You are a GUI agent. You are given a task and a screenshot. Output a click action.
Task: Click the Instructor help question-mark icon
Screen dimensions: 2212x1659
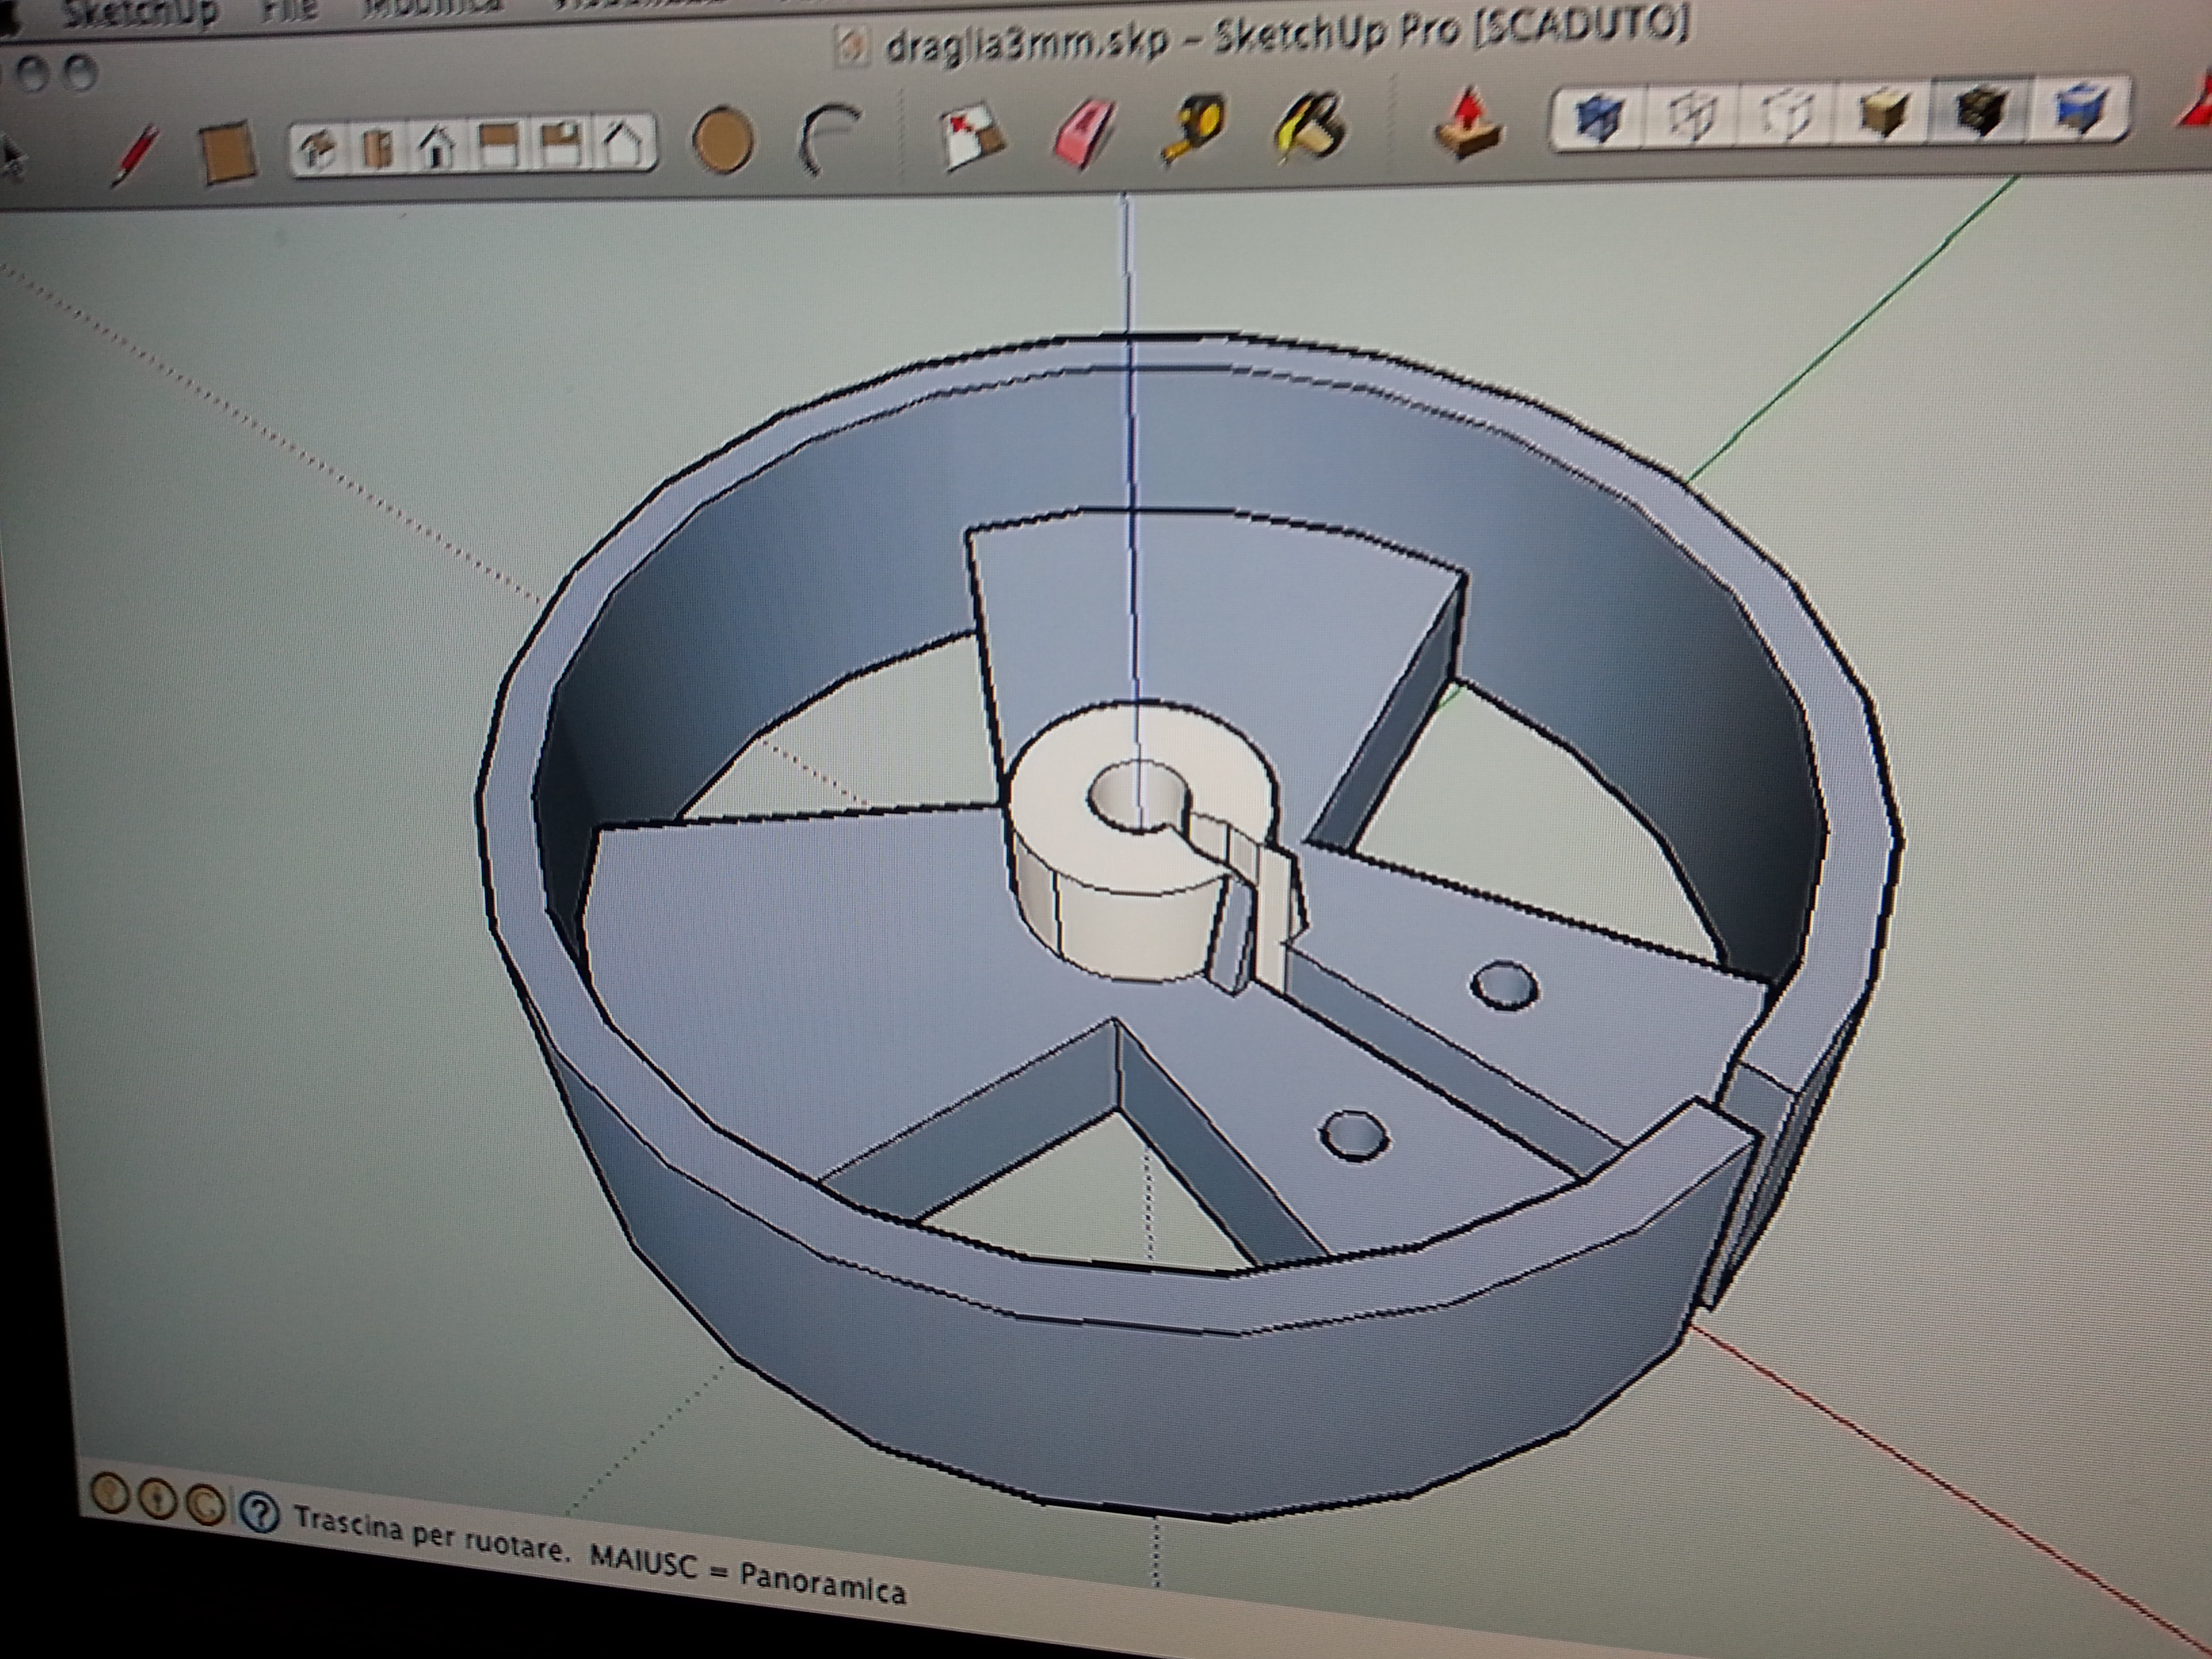click(x=260, y=1513)
